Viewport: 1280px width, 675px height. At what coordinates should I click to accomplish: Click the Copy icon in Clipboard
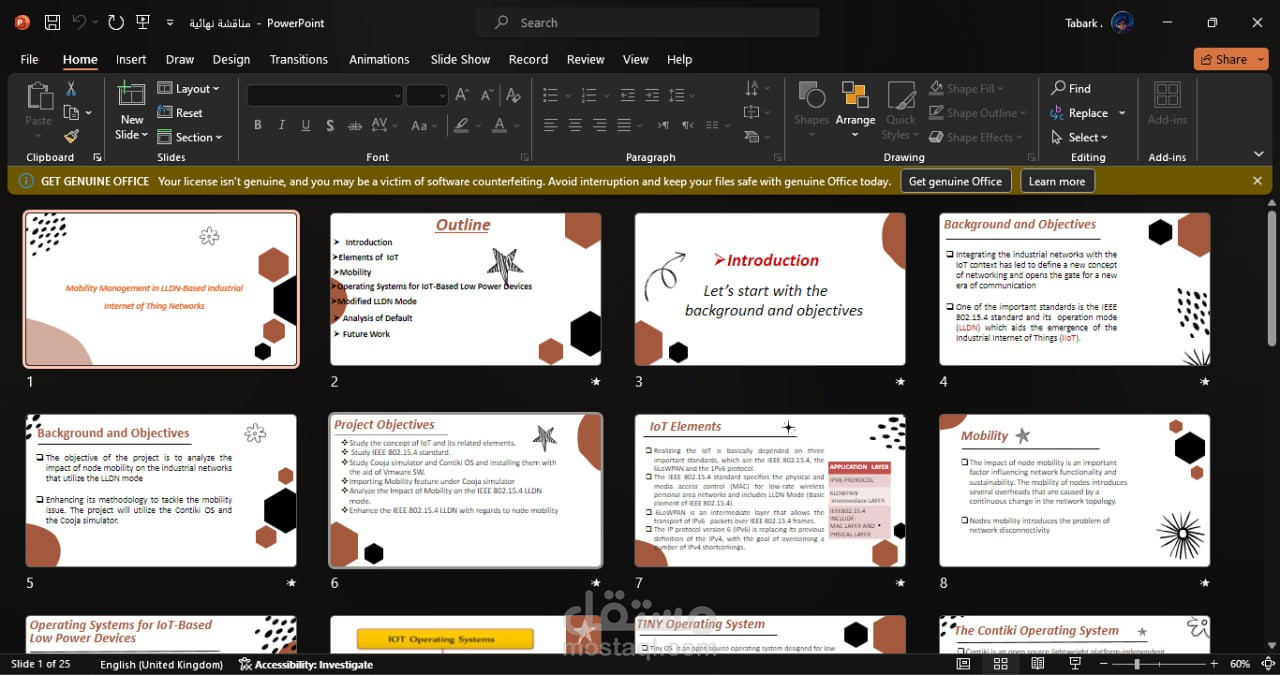coord(71,113)
